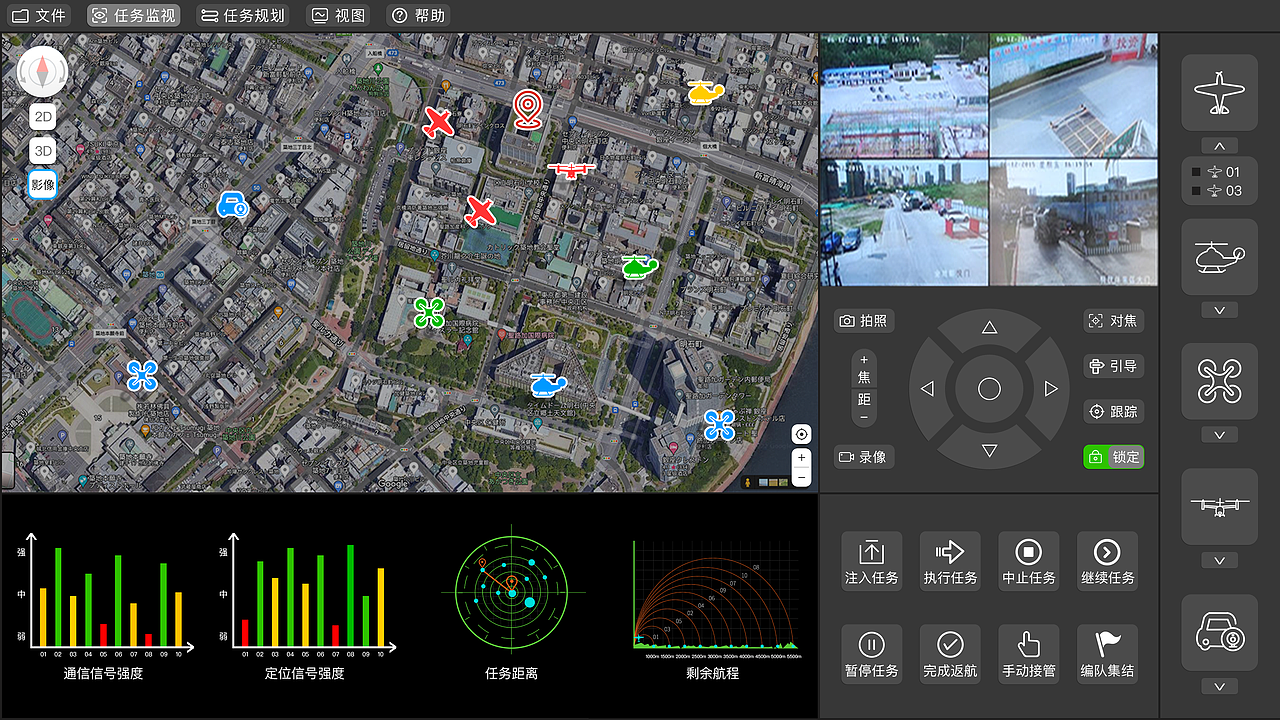Open the 帮助 menu
The width and height of the screenshot is (1280, 720).
[x=418, y=15]
